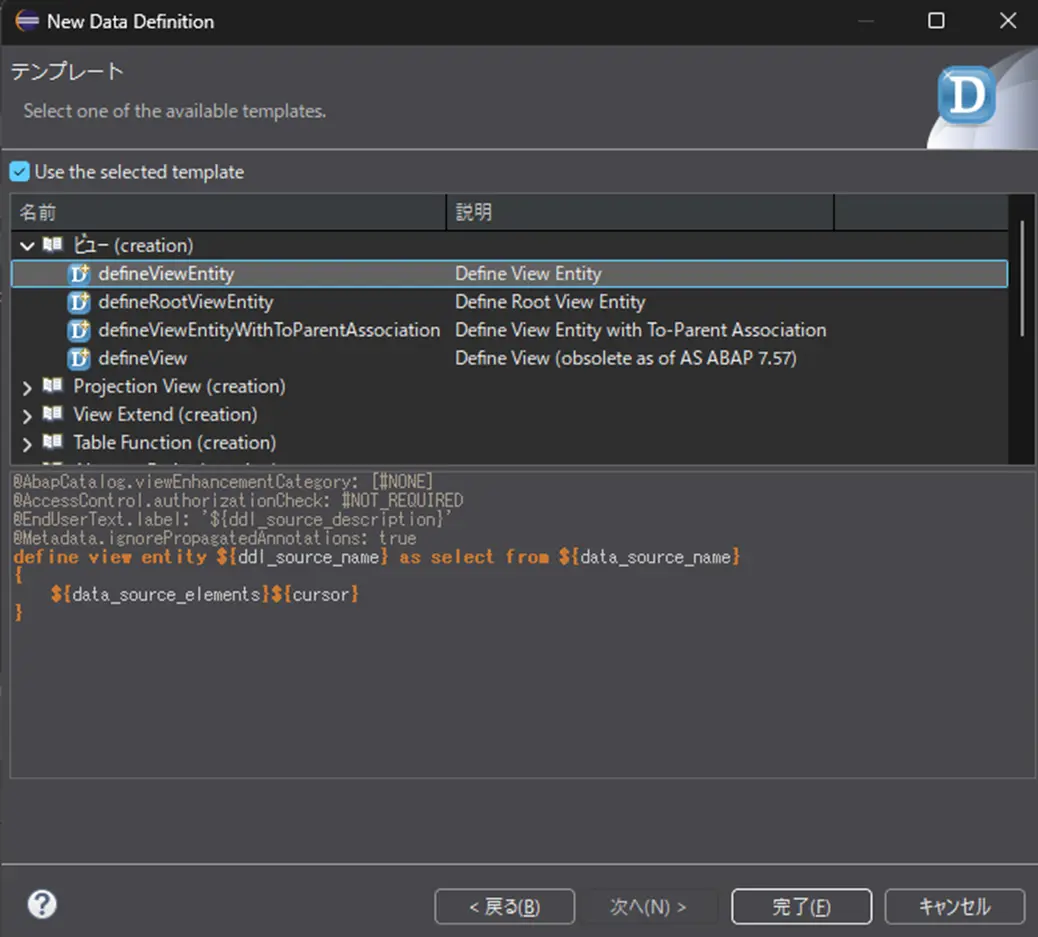Click the book icon beside View Extend (creation)

pyautogui.click(x=52, y=414)
